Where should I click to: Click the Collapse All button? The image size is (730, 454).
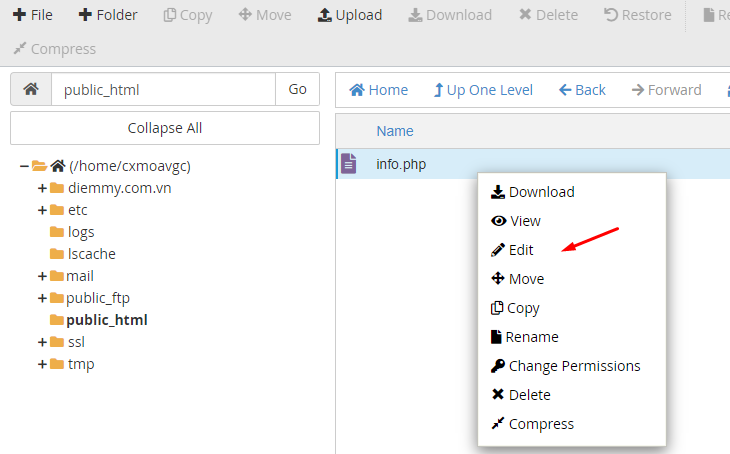(165, 128)
